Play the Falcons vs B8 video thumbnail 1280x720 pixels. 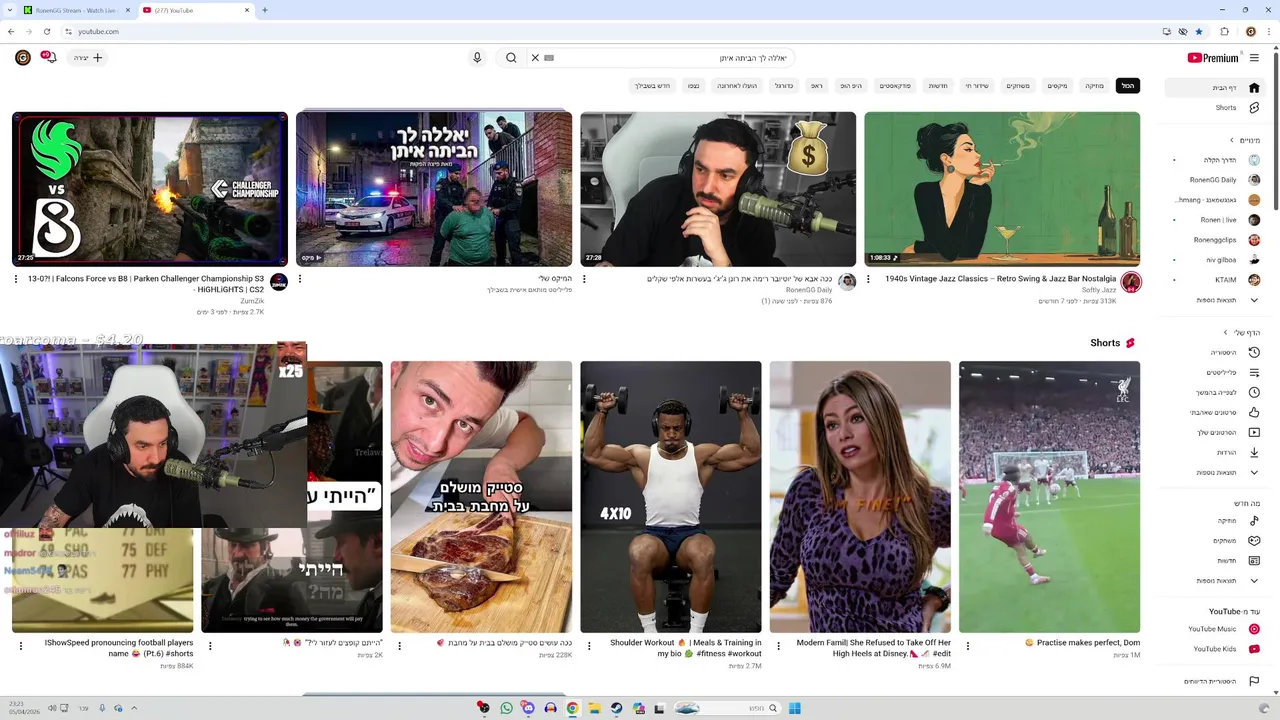150,189
